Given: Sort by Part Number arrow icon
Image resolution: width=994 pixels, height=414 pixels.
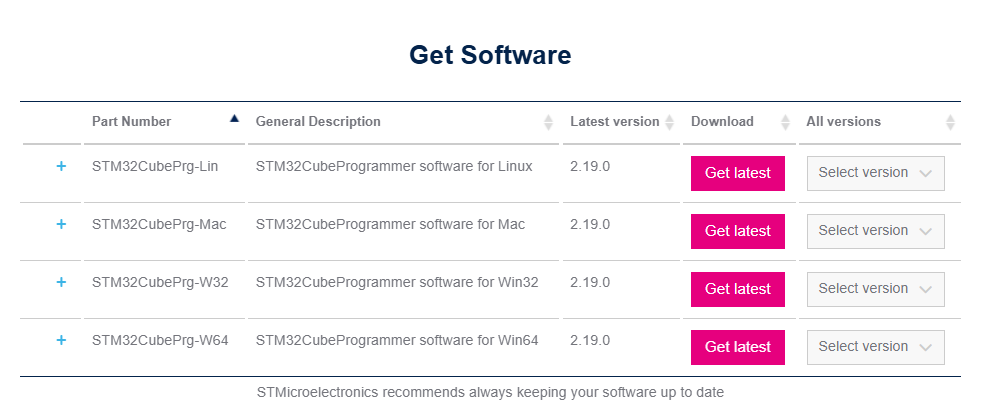Looking at the screenshot, I should [234, 118].
